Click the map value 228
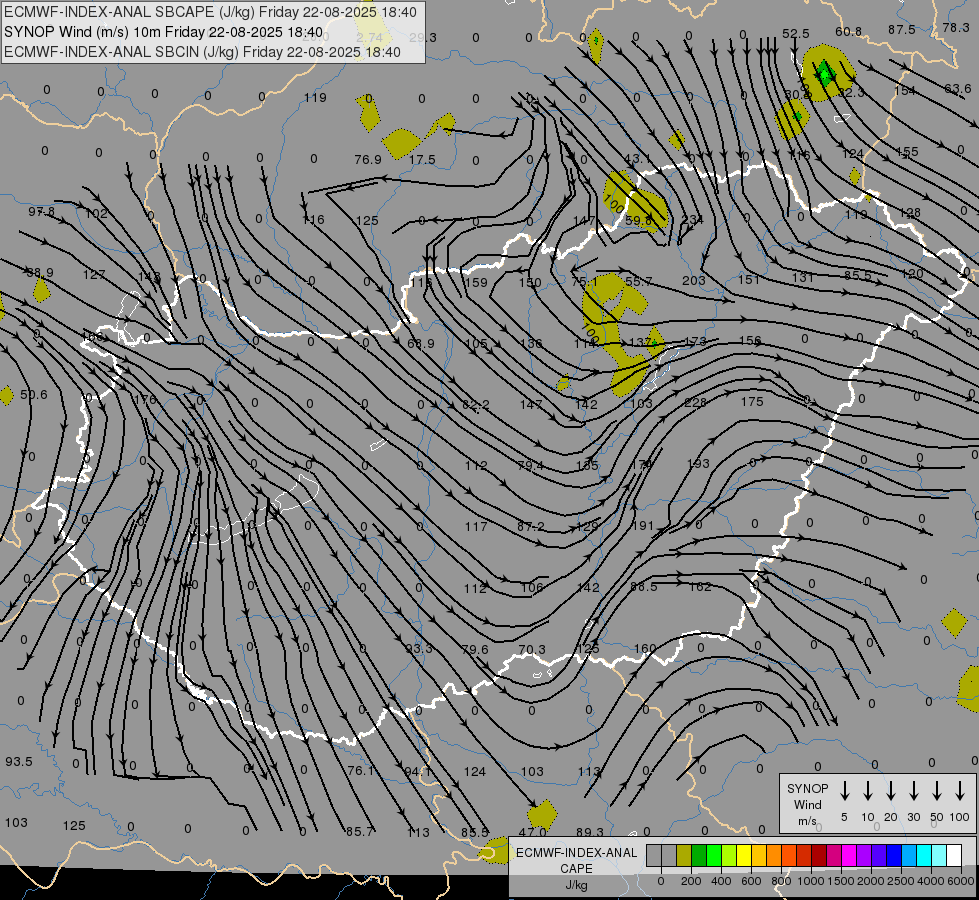This screenshot has height=900, width=979. tap(695, 403)
